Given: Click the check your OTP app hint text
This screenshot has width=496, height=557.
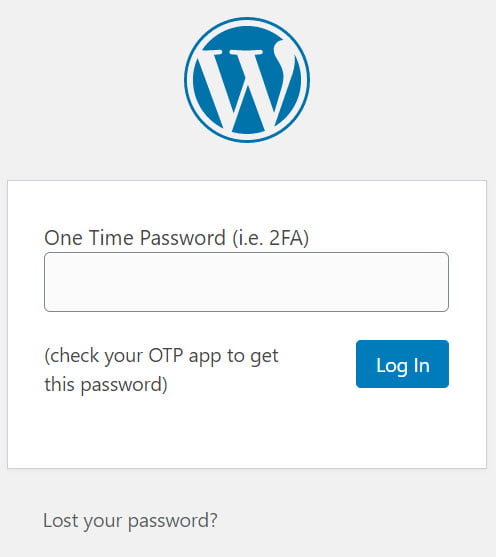Looking at the screenshot, I should (161, 370).
